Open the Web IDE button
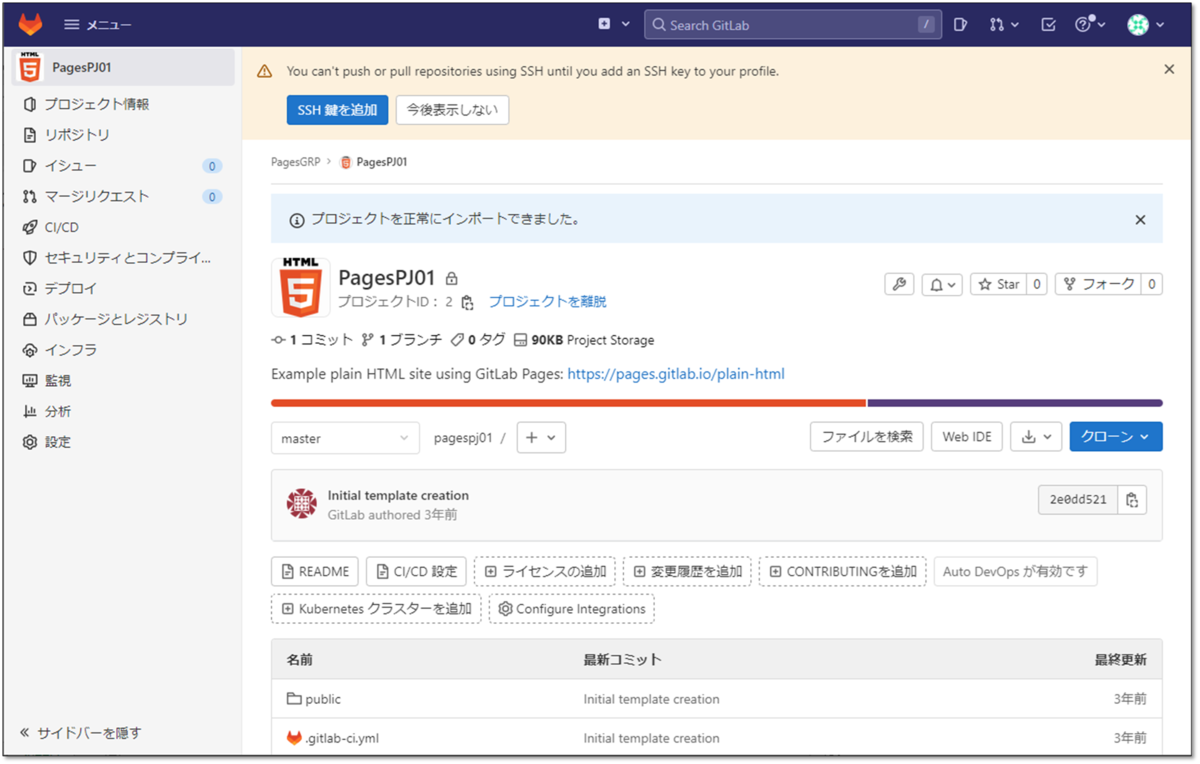Viewport: 1200px width, 764px height. pos(967,437)
